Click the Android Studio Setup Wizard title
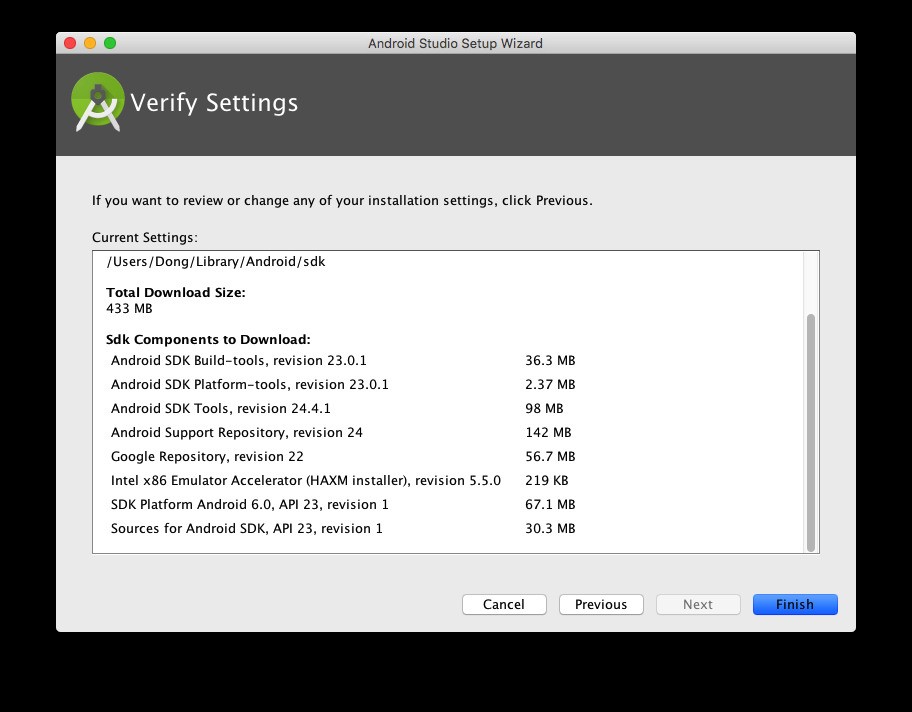Viewport: 912px width, 712px height. pos(455,44)
